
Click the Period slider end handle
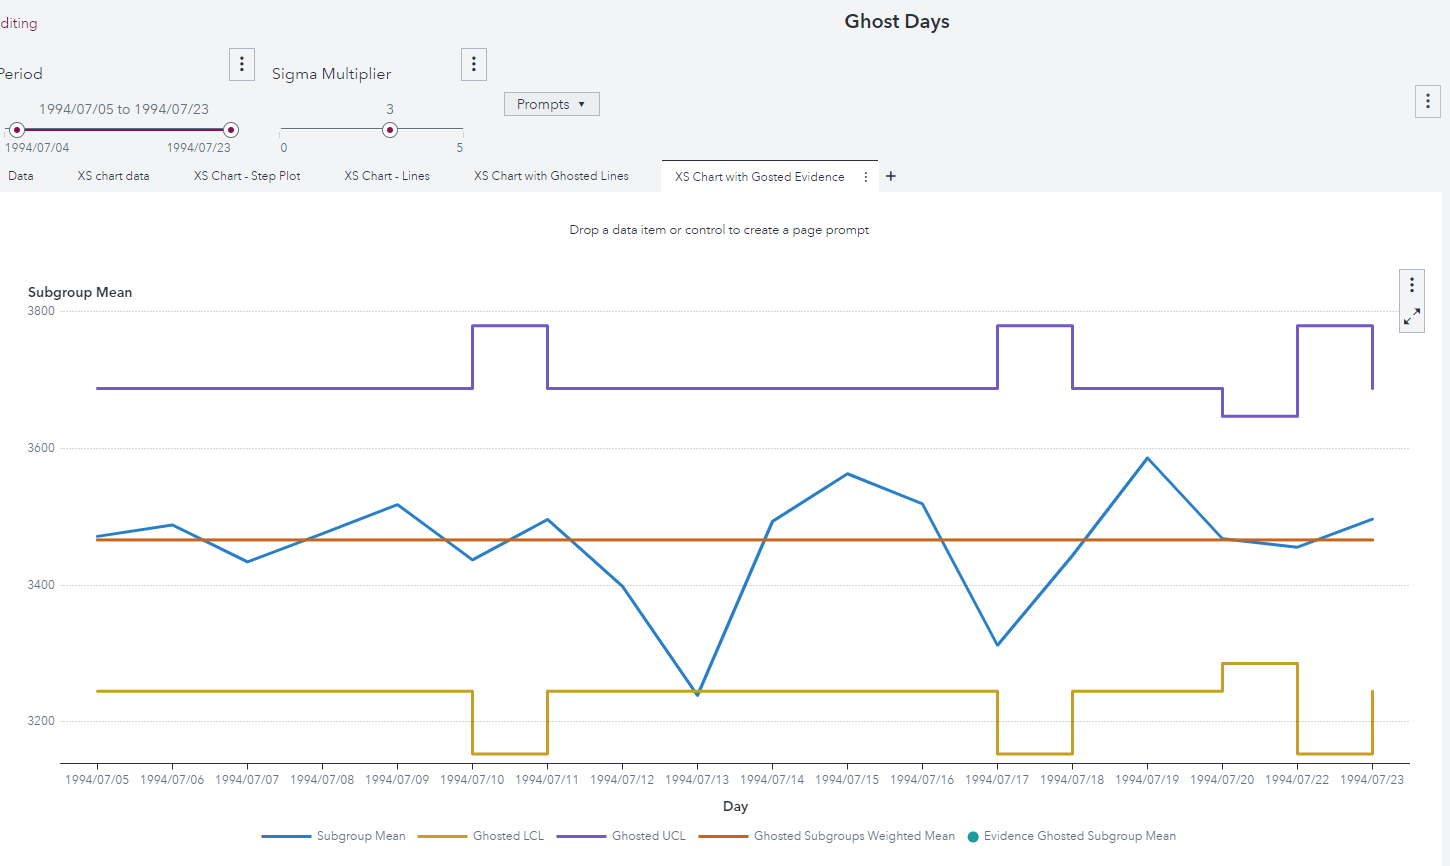click(231, 130)
